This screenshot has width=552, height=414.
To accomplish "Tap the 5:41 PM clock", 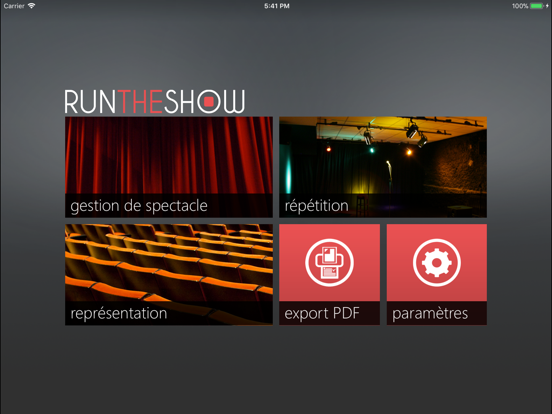I will pyautogui.click(x=277, y=6).
